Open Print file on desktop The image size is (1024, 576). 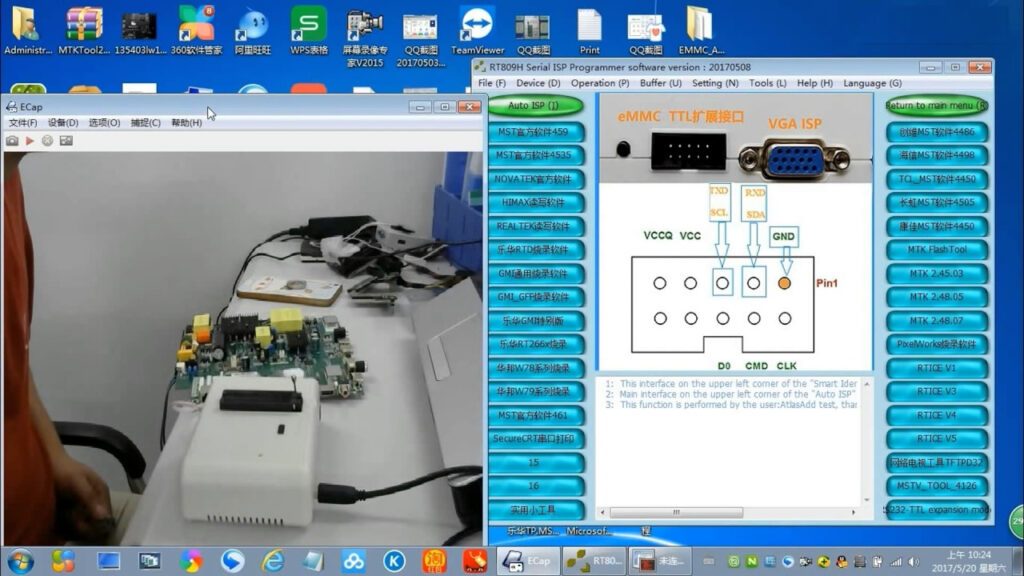(589, 30)
